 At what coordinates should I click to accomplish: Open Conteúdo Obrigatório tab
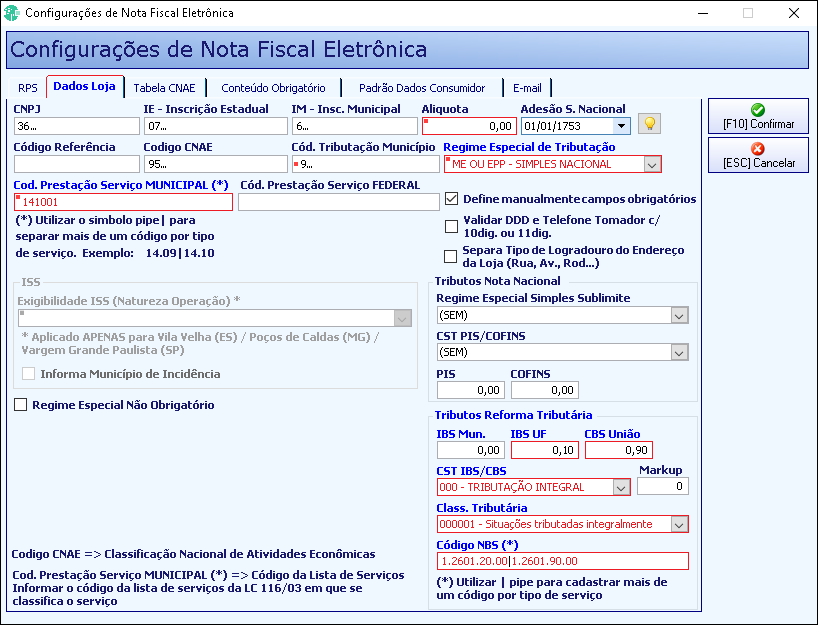[x=273, y=88]
